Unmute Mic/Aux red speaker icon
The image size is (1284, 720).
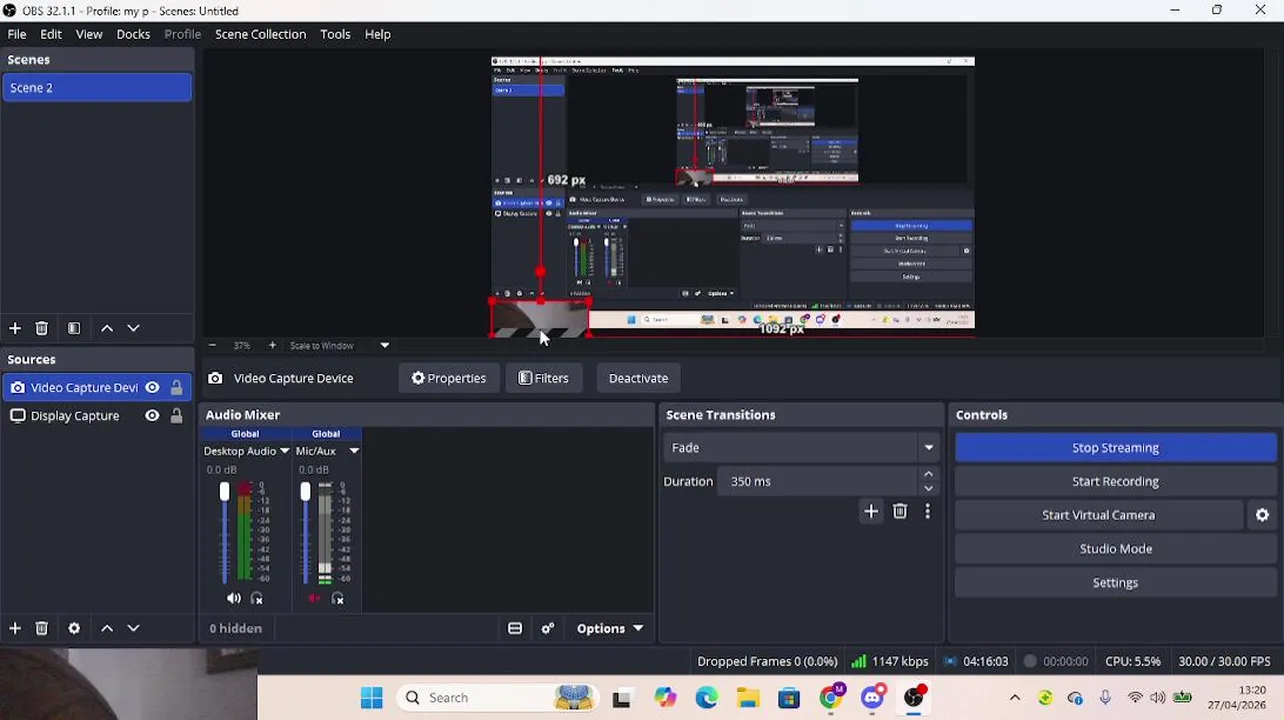[314, 598]
